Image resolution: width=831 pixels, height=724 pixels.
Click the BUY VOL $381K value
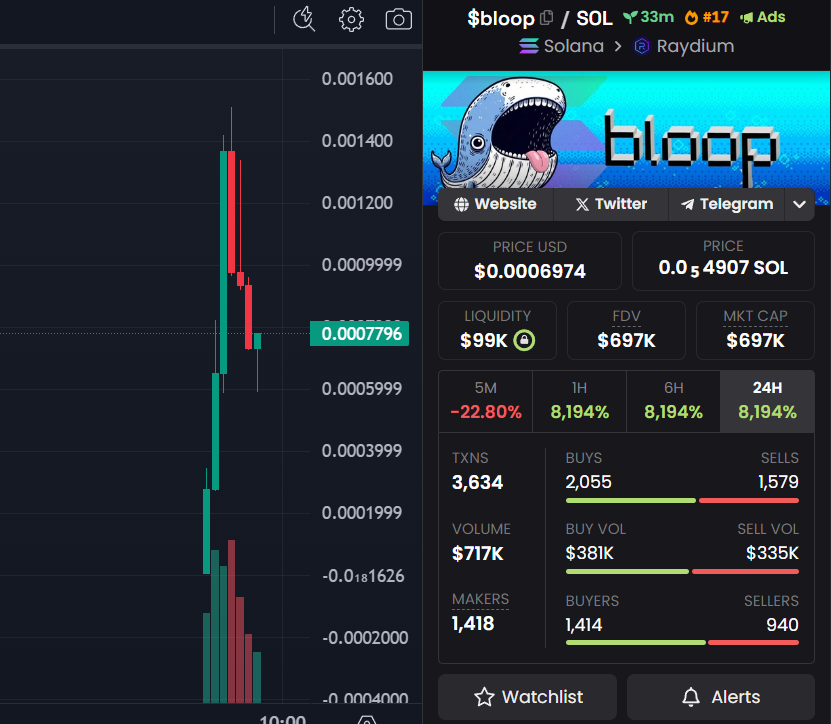point(589,553)
